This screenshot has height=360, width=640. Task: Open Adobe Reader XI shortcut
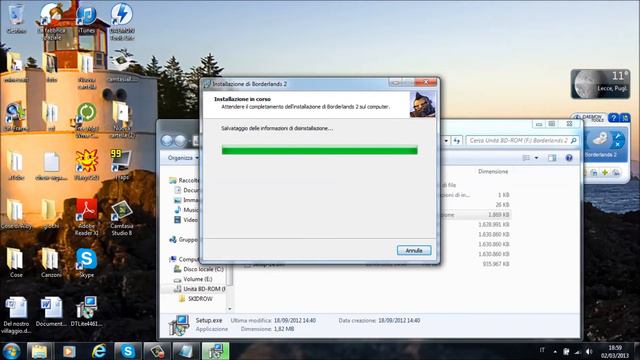coord(87,217)
